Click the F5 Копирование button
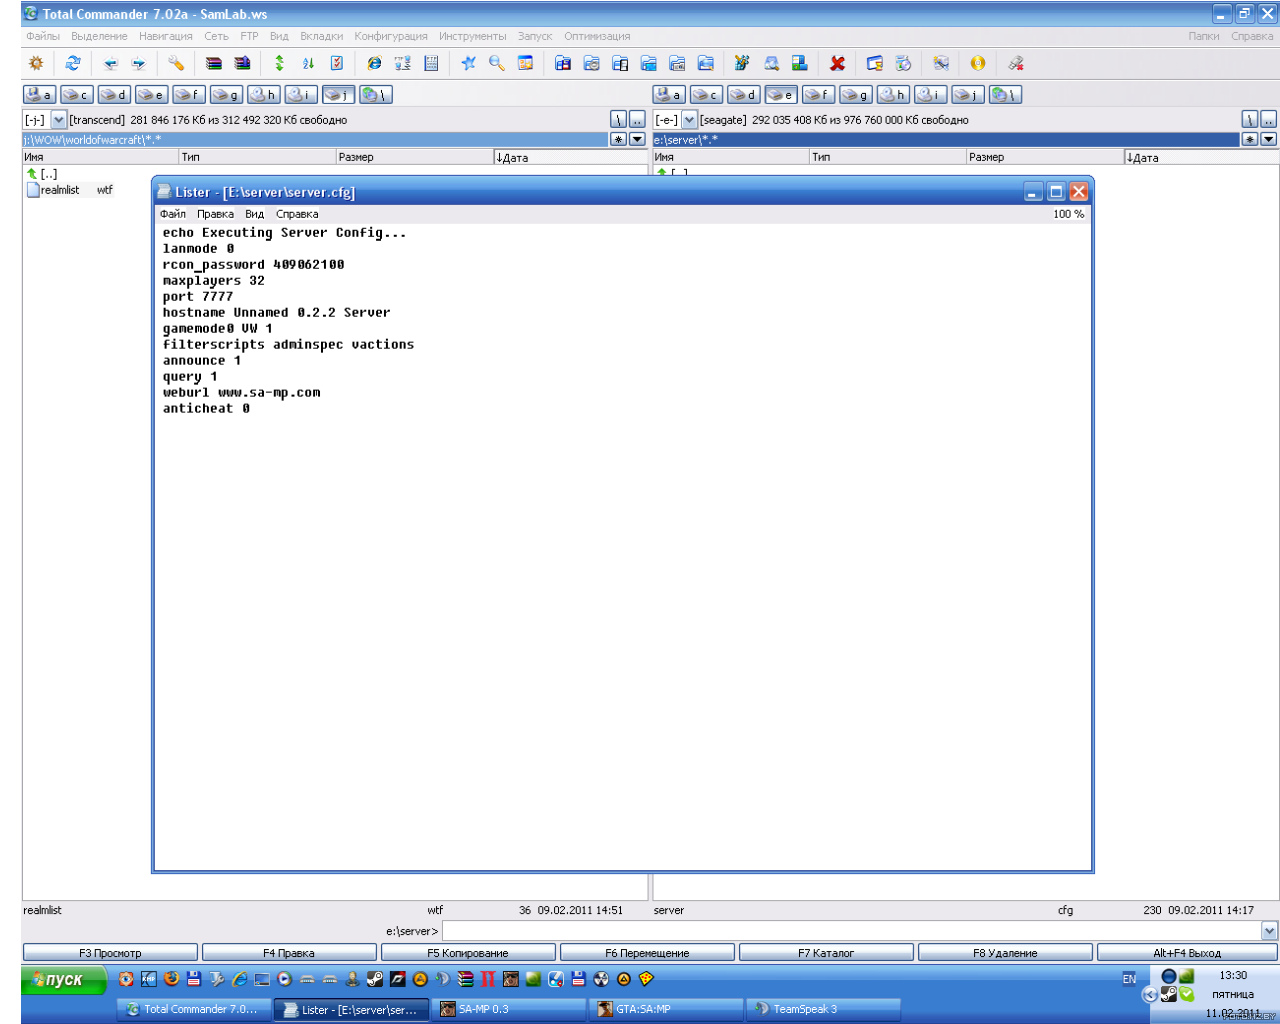1280x1024 pixels. point(468,953)
